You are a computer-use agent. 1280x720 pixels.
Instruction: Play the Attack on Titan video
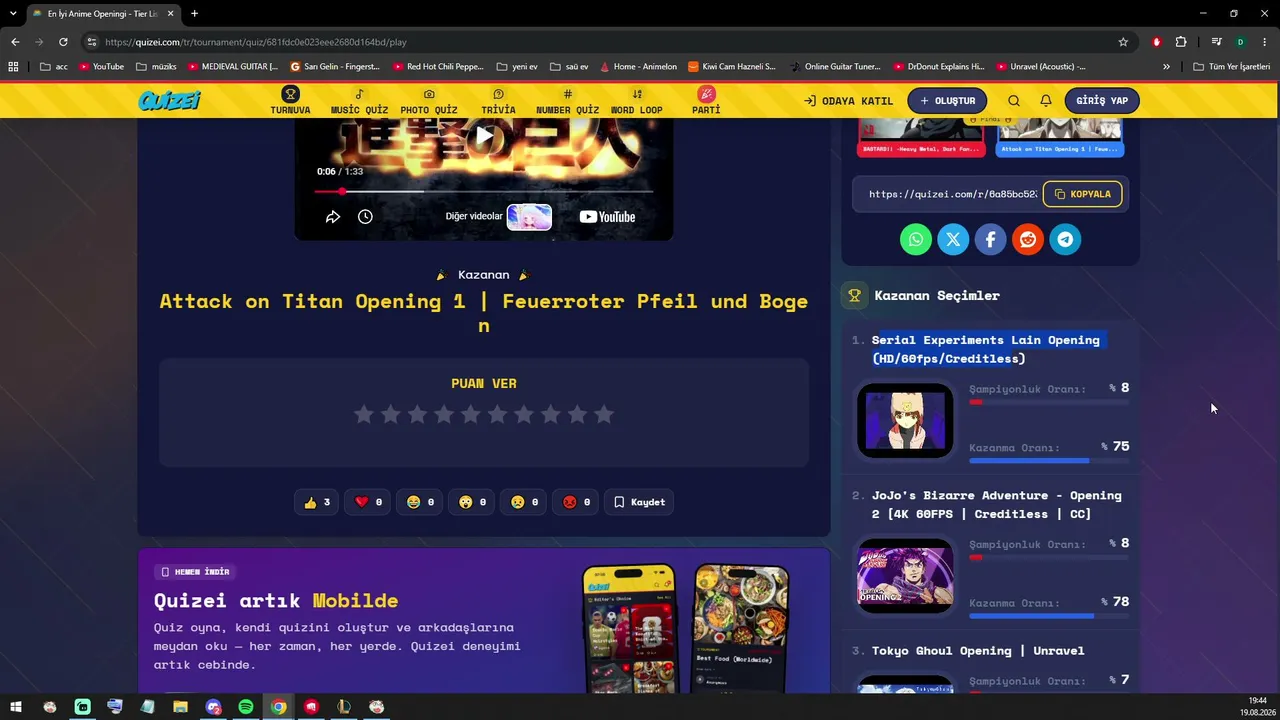(x=484, y=136)
